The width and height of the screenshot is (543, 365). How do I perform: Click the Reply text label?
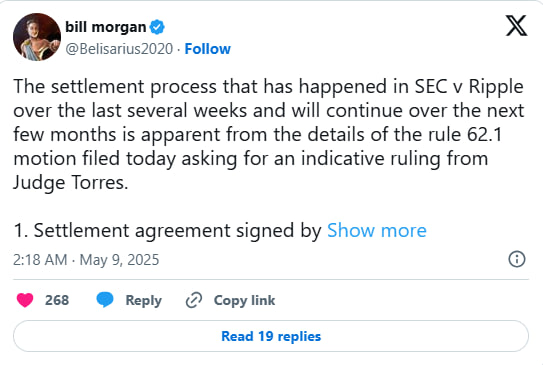point(143,300)
